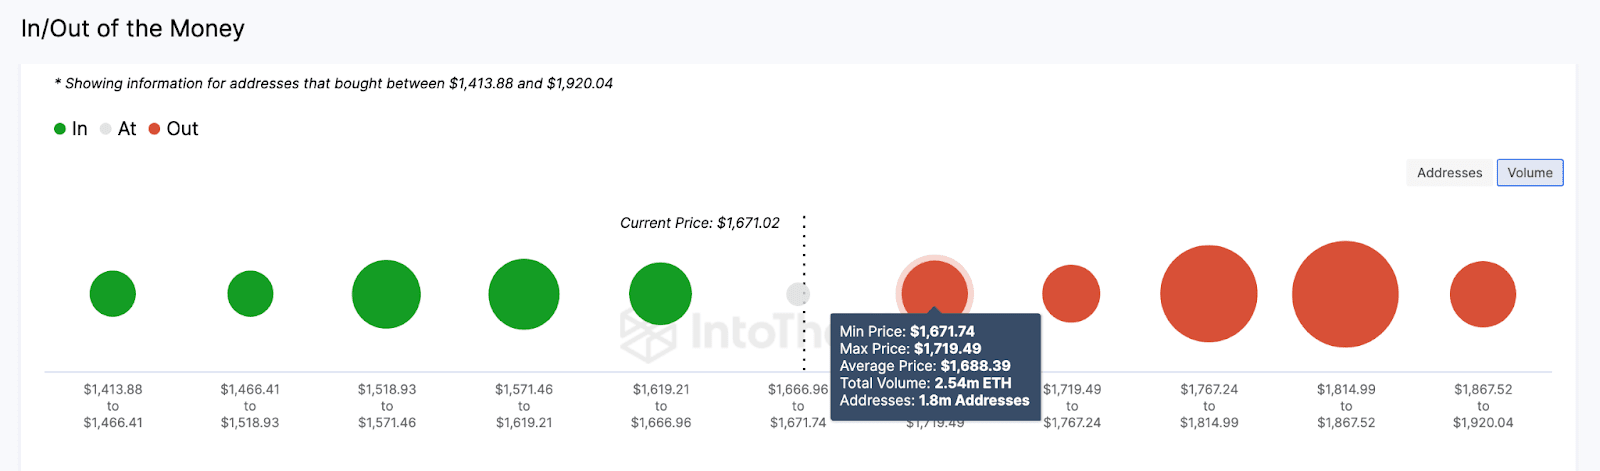
Task: Click green bubble for $1,466.41 to $1,518.93
Action: tap(250, 294)
